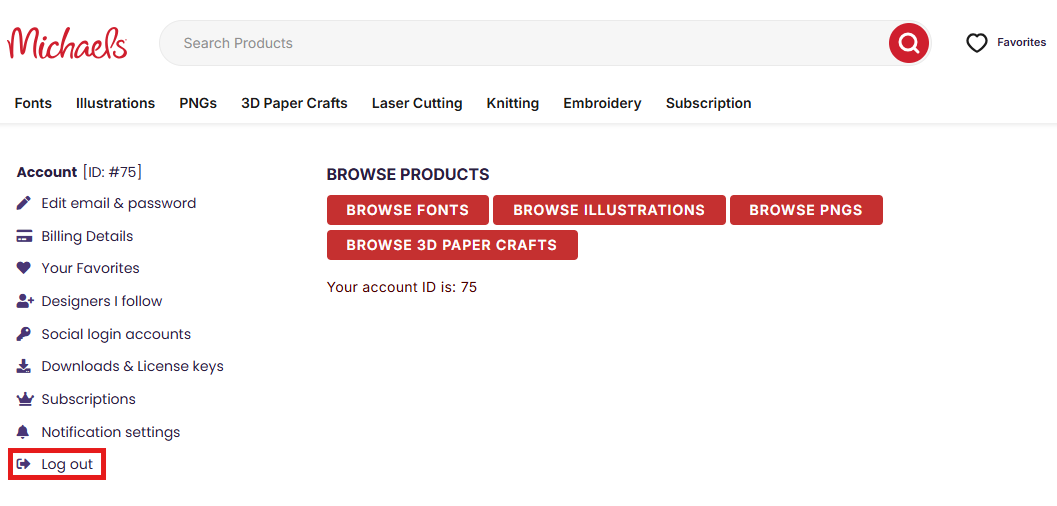
Task: Click the download icon beside License keys
Action: (x=25, y=366)
